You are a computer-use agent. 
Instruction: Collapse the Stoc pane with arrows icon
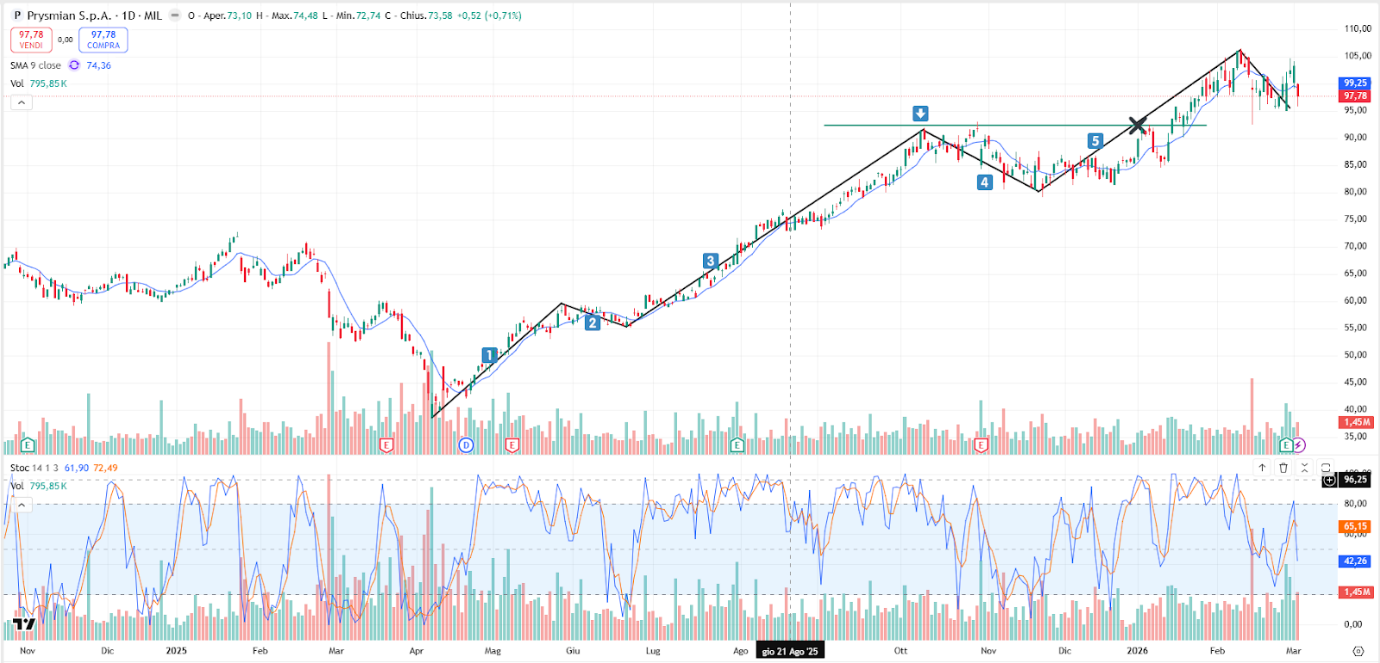point(1304,467)
